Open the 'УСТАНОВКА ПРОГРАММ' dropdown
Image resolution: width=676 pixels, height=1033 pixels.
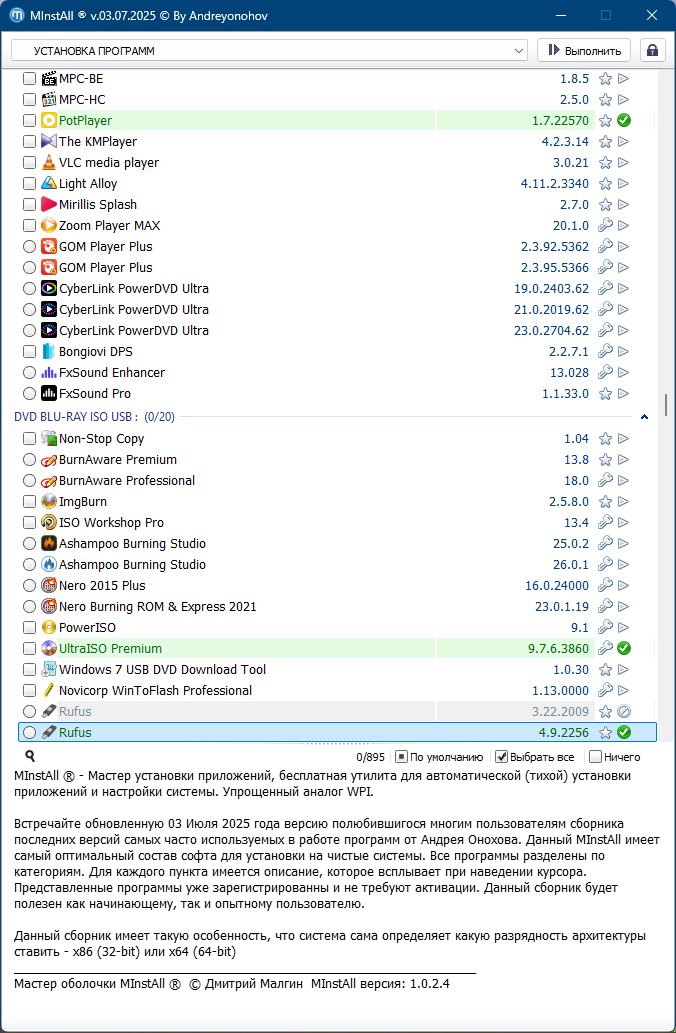click(269, 51)
